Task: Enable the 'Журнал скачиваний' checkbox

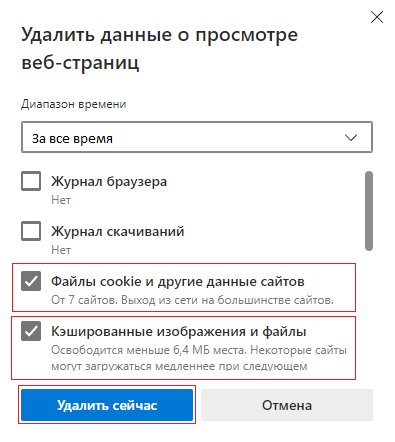Action: (31, 231)
